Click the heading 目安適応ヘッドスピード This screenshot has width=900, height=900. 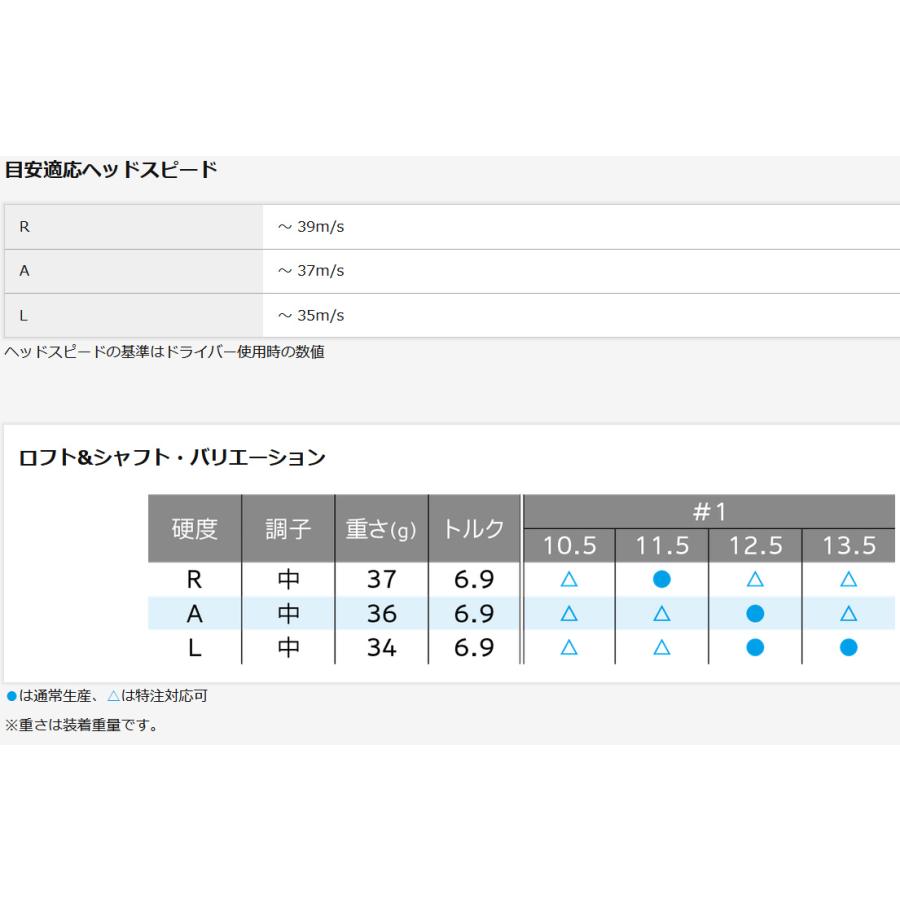point(111,170)
